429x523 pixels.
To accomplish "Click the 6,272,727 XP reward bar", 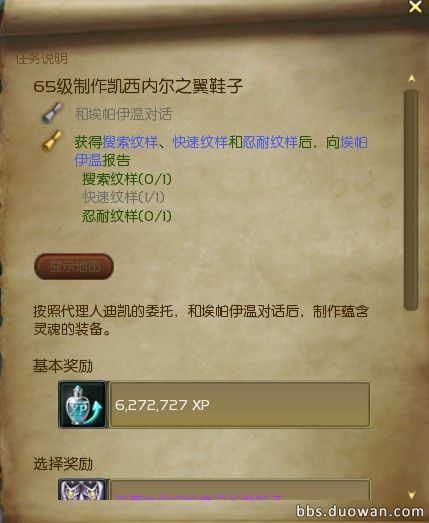I will pyautogui.click(x=240, y=405).
